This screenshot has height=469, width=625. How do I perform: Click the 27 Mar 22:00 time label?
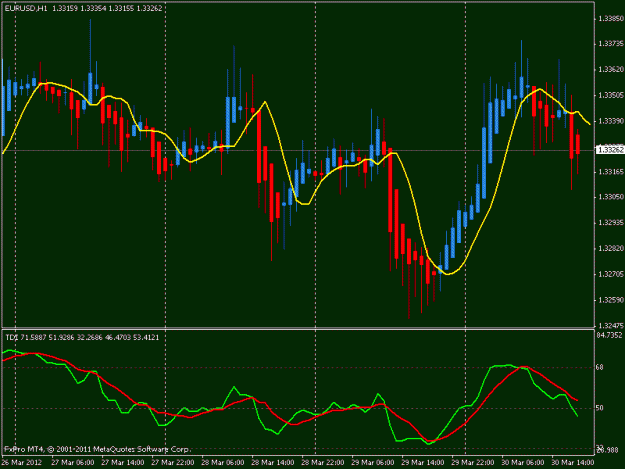pos(173,463)
